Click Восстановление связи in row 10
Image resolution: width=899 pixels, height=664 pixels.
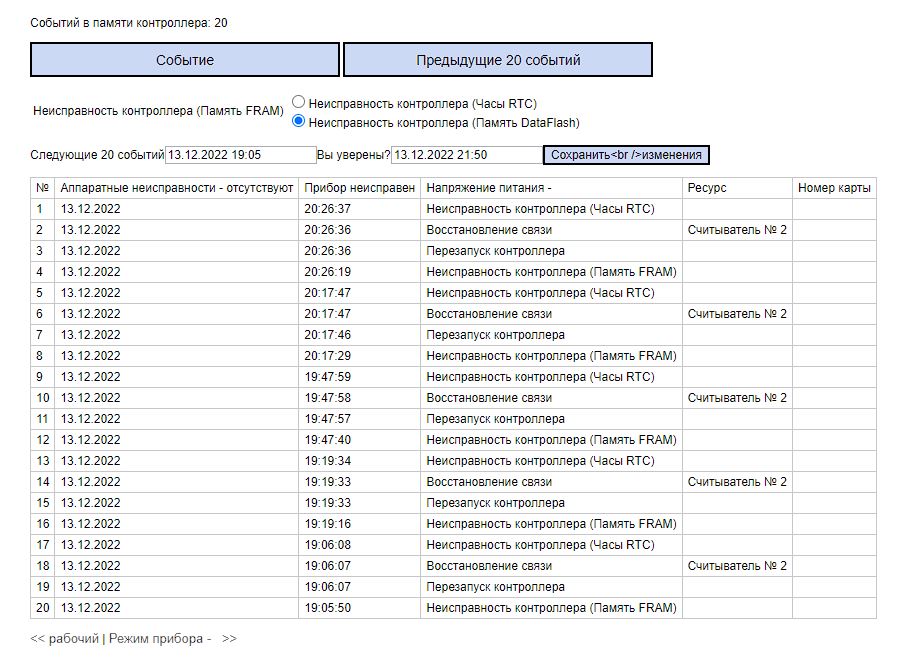pyautogui.click(x=488, y=398)
